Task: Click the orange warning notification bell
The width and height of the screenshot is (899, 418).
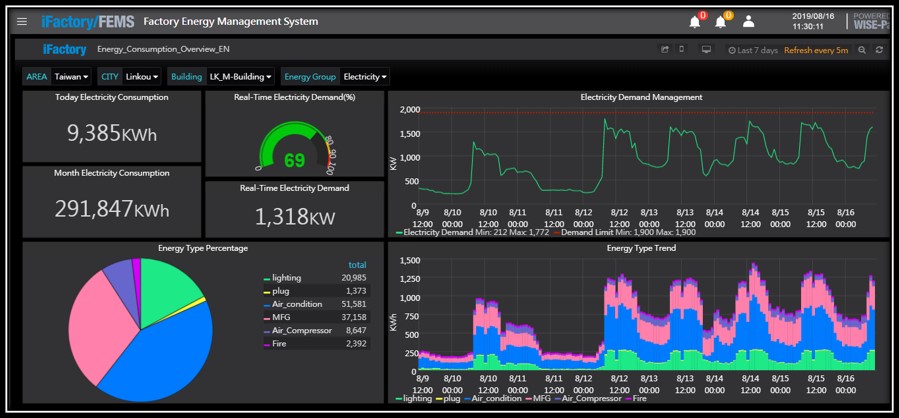Action: tap(721, 22)
